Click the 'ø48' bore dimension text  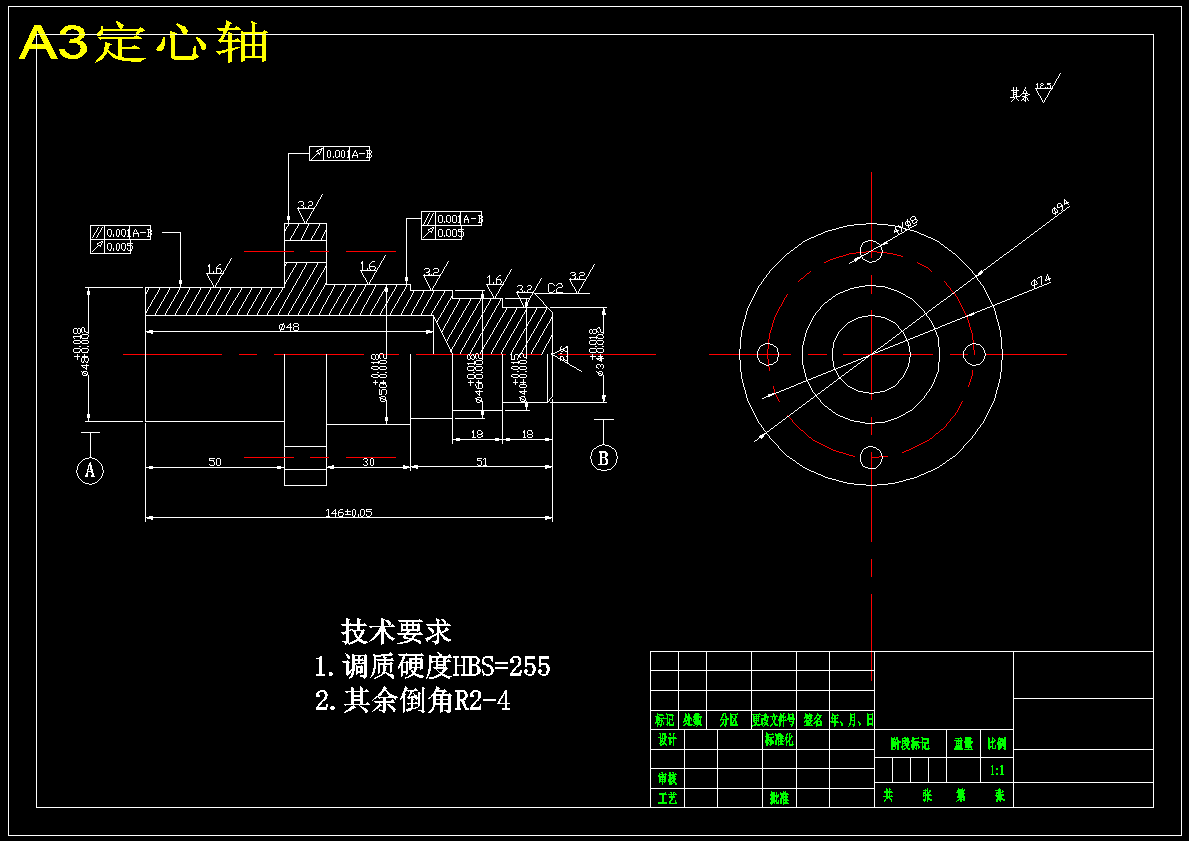click(289, 327)
